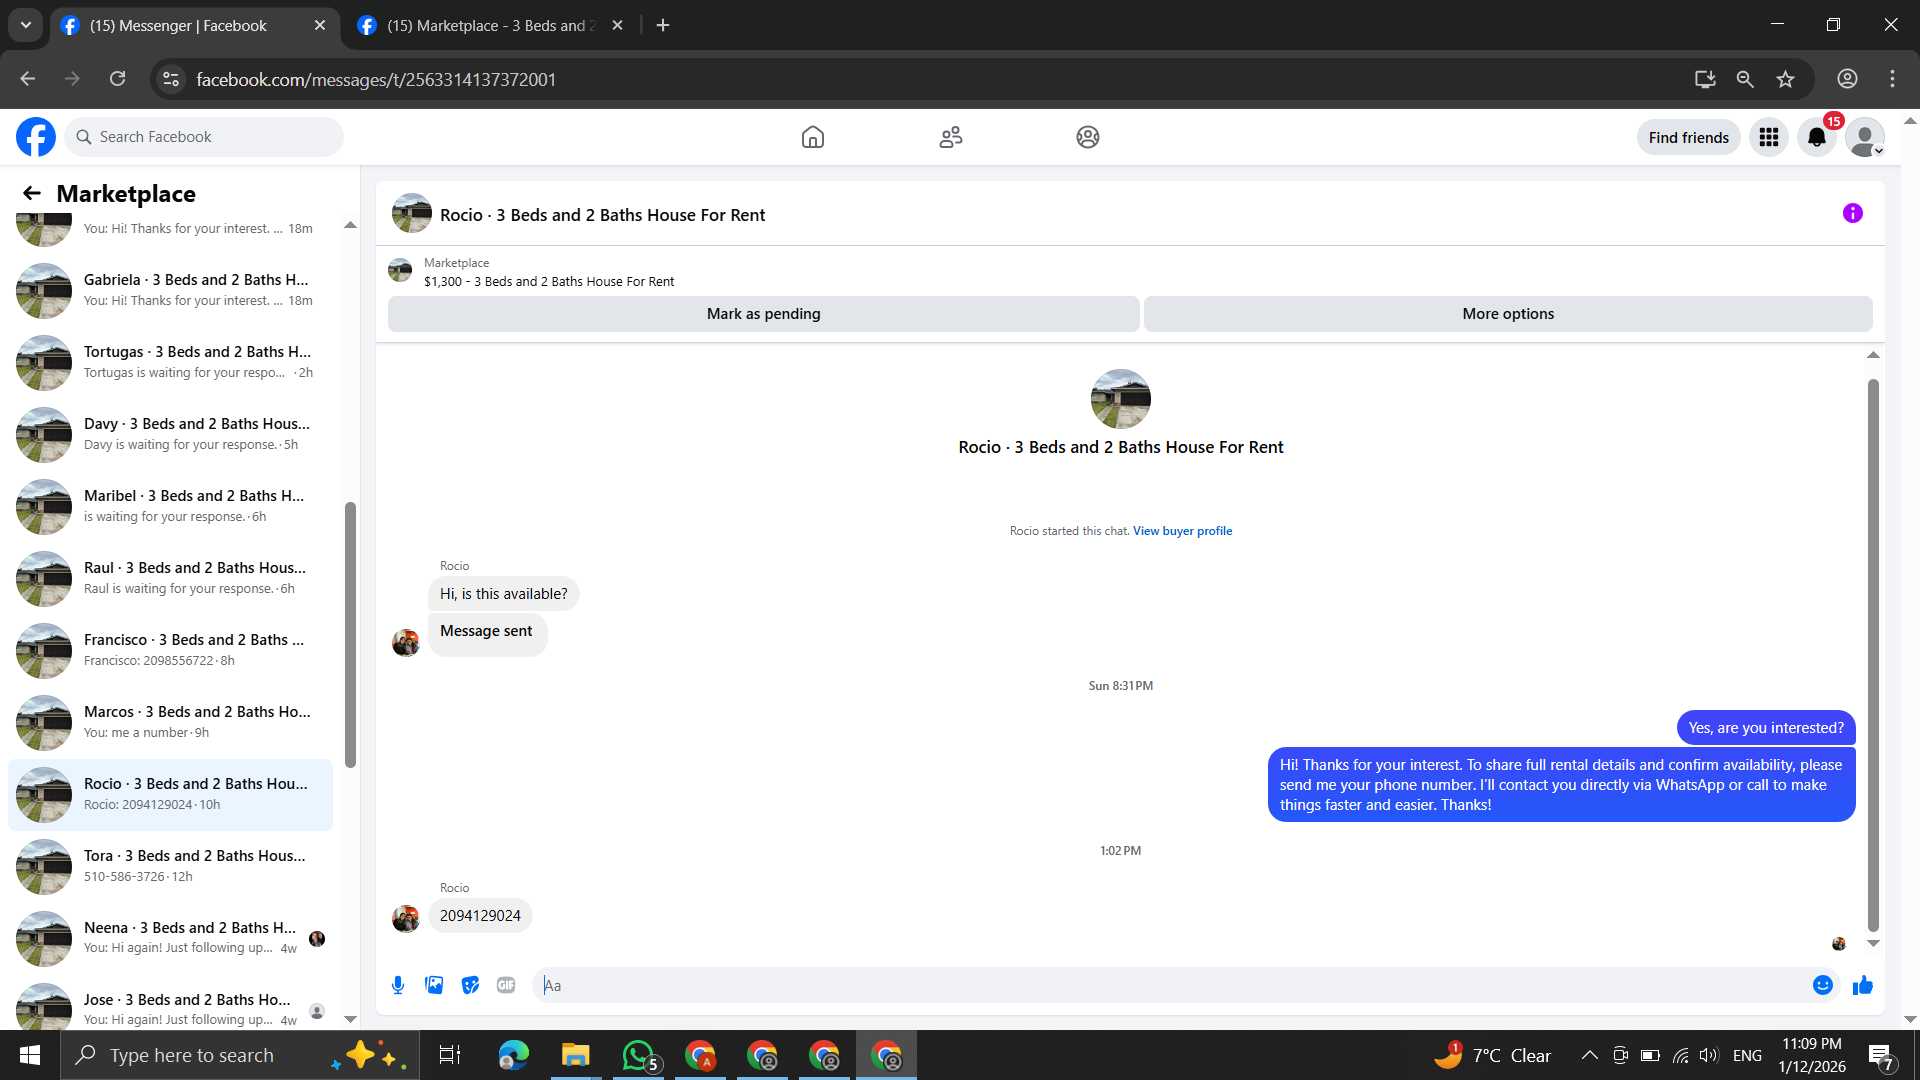Click Mark as pending button

click(763, 314)
